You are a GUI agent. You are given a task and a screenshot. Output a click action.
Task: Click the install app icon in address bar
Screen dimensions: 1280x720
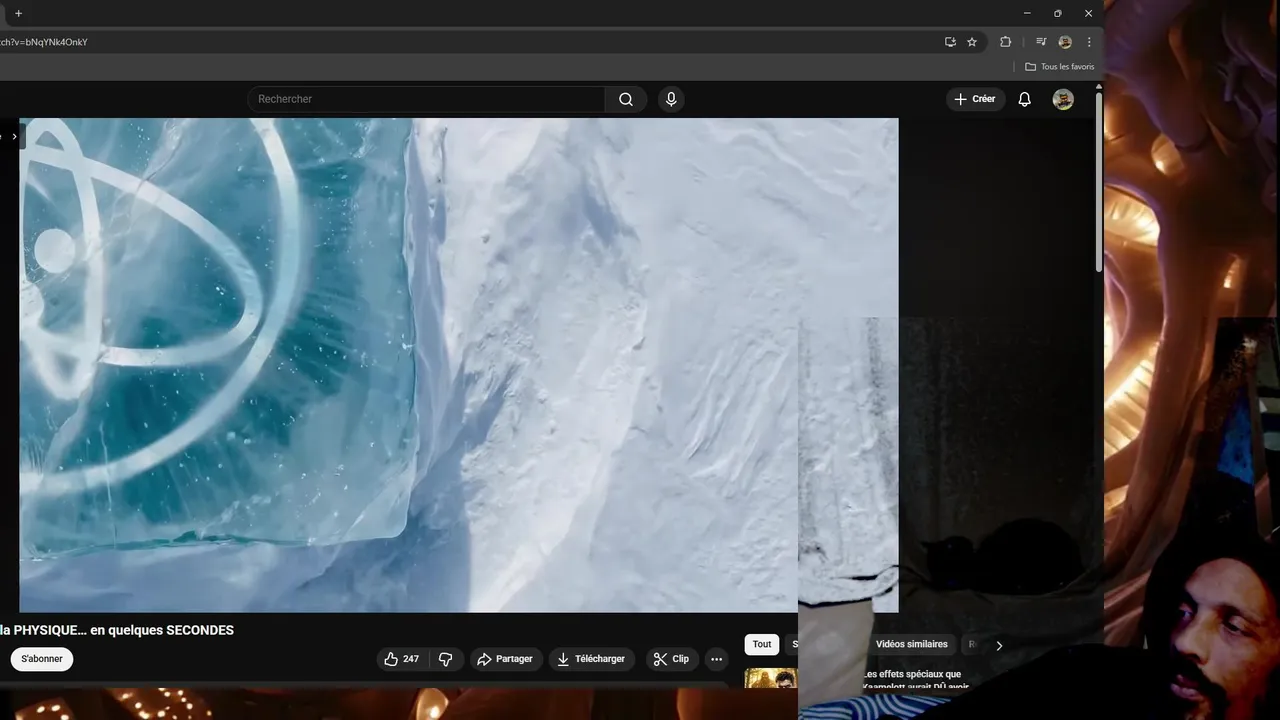[x=950, y=42]
